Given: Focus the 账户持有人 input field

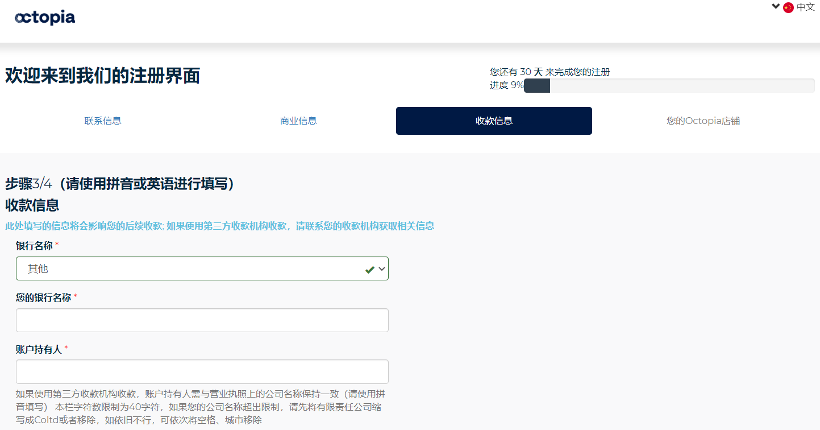Looking at the screenshot, I should click(x=202, y=371).
